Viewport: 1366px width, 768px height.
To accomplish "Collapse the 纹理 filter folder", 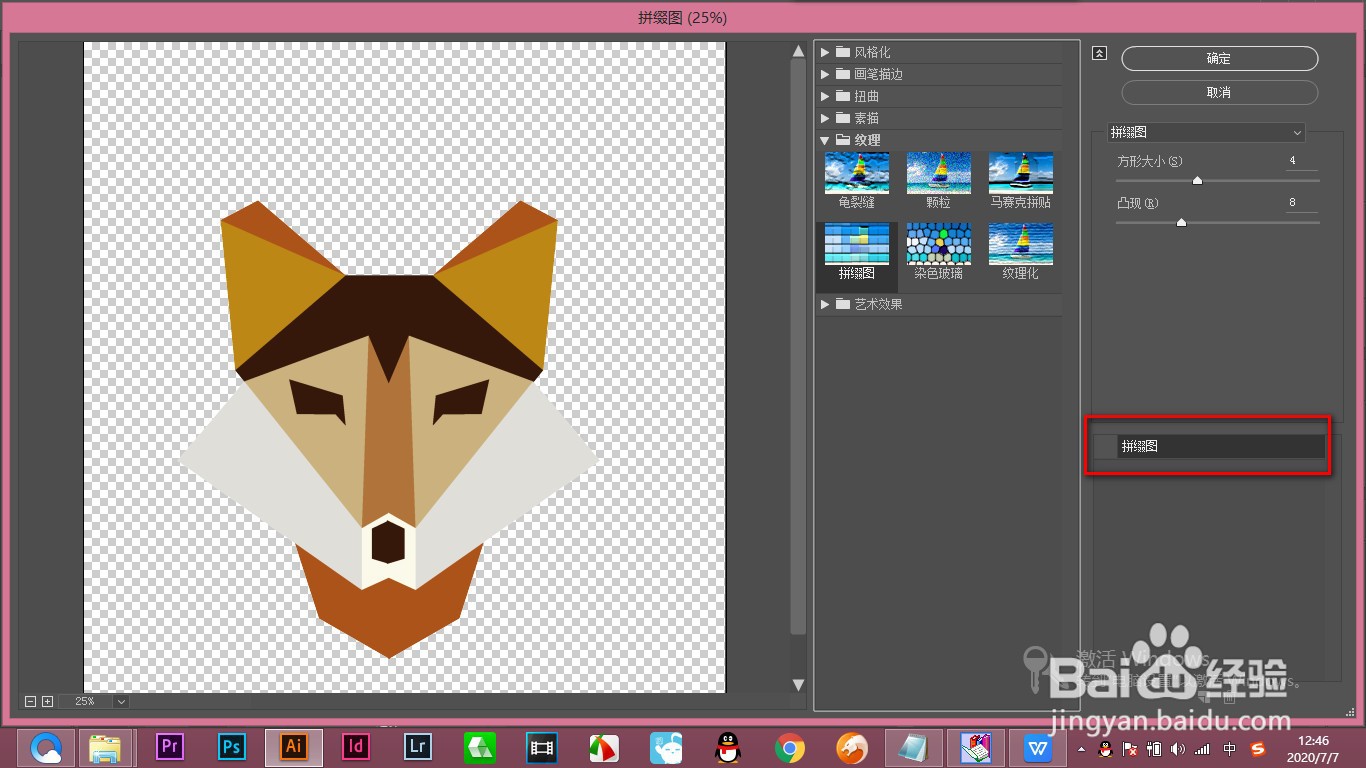I will click(x=826, y=140).
